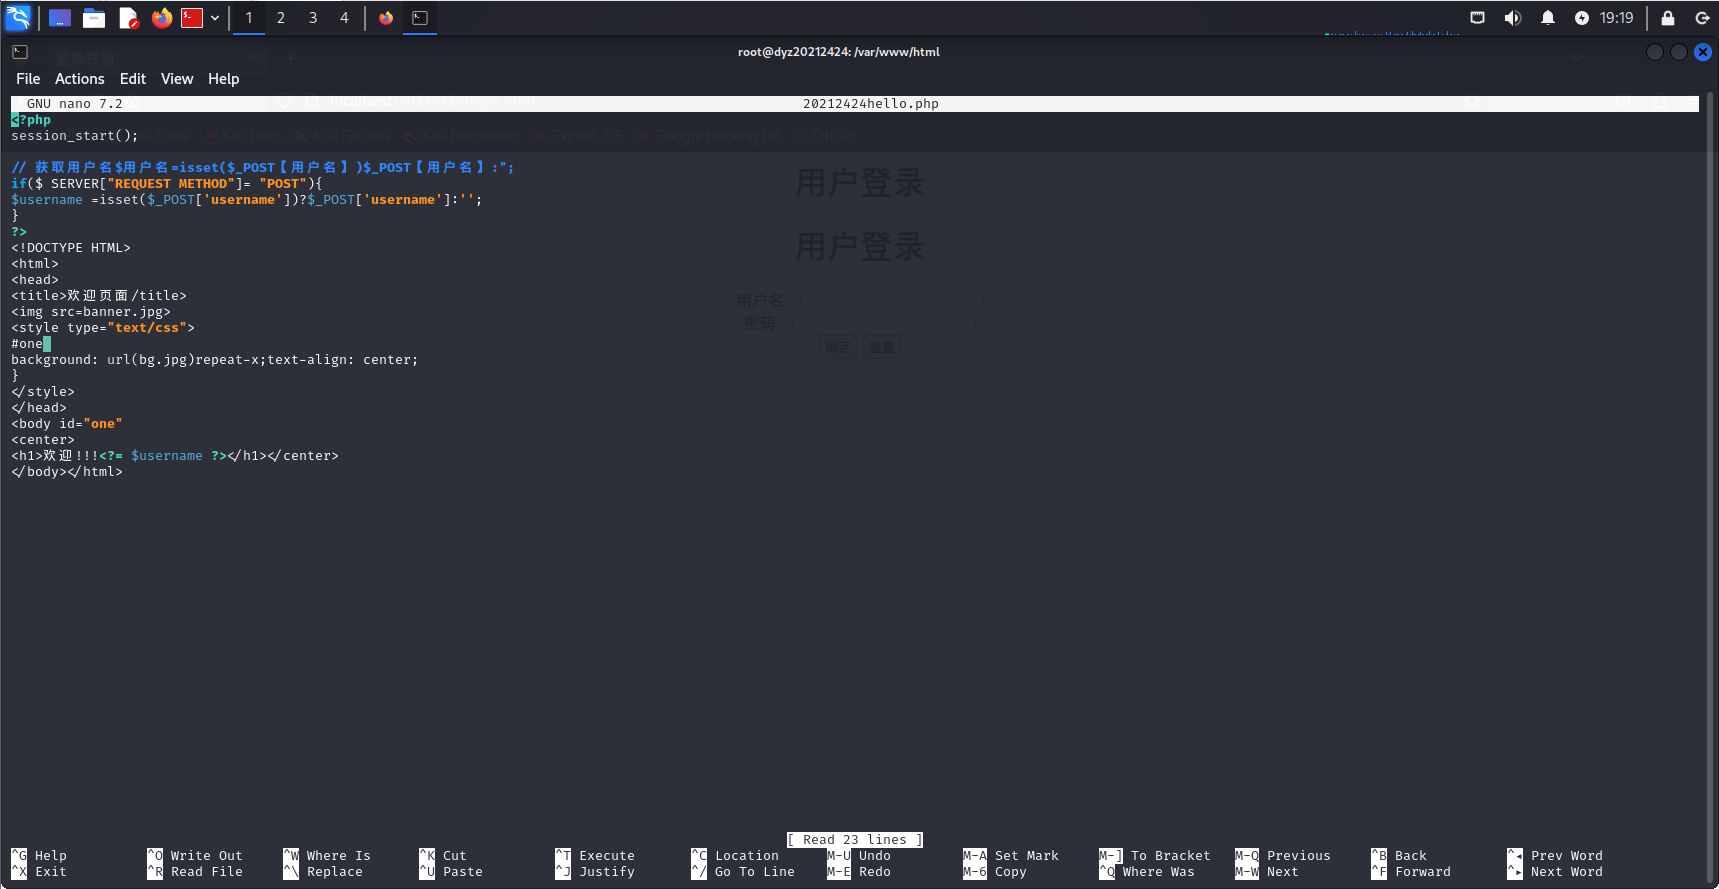The image size is (1719, 889).
Task: Place cursor on the h1 welcome line
Action: click(175, 456)
